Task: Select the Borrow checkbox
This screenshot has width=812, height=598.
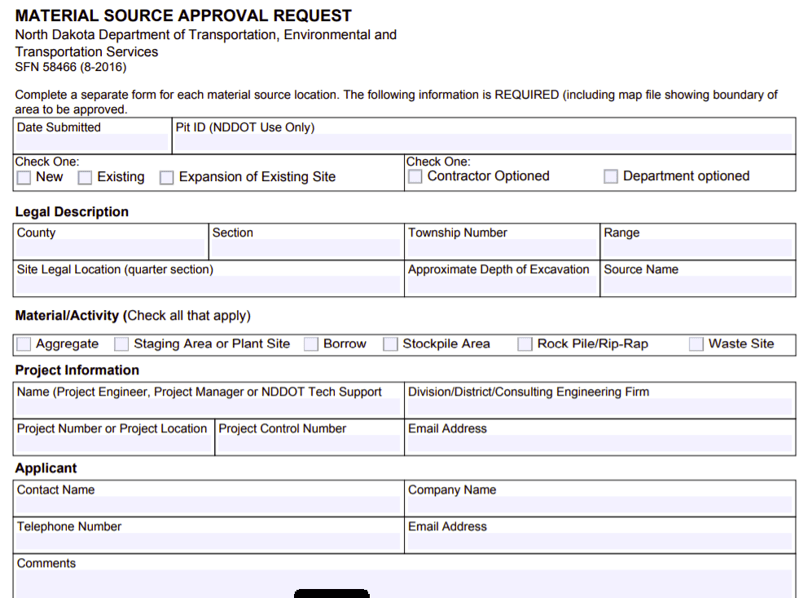Action: (311, 344)
